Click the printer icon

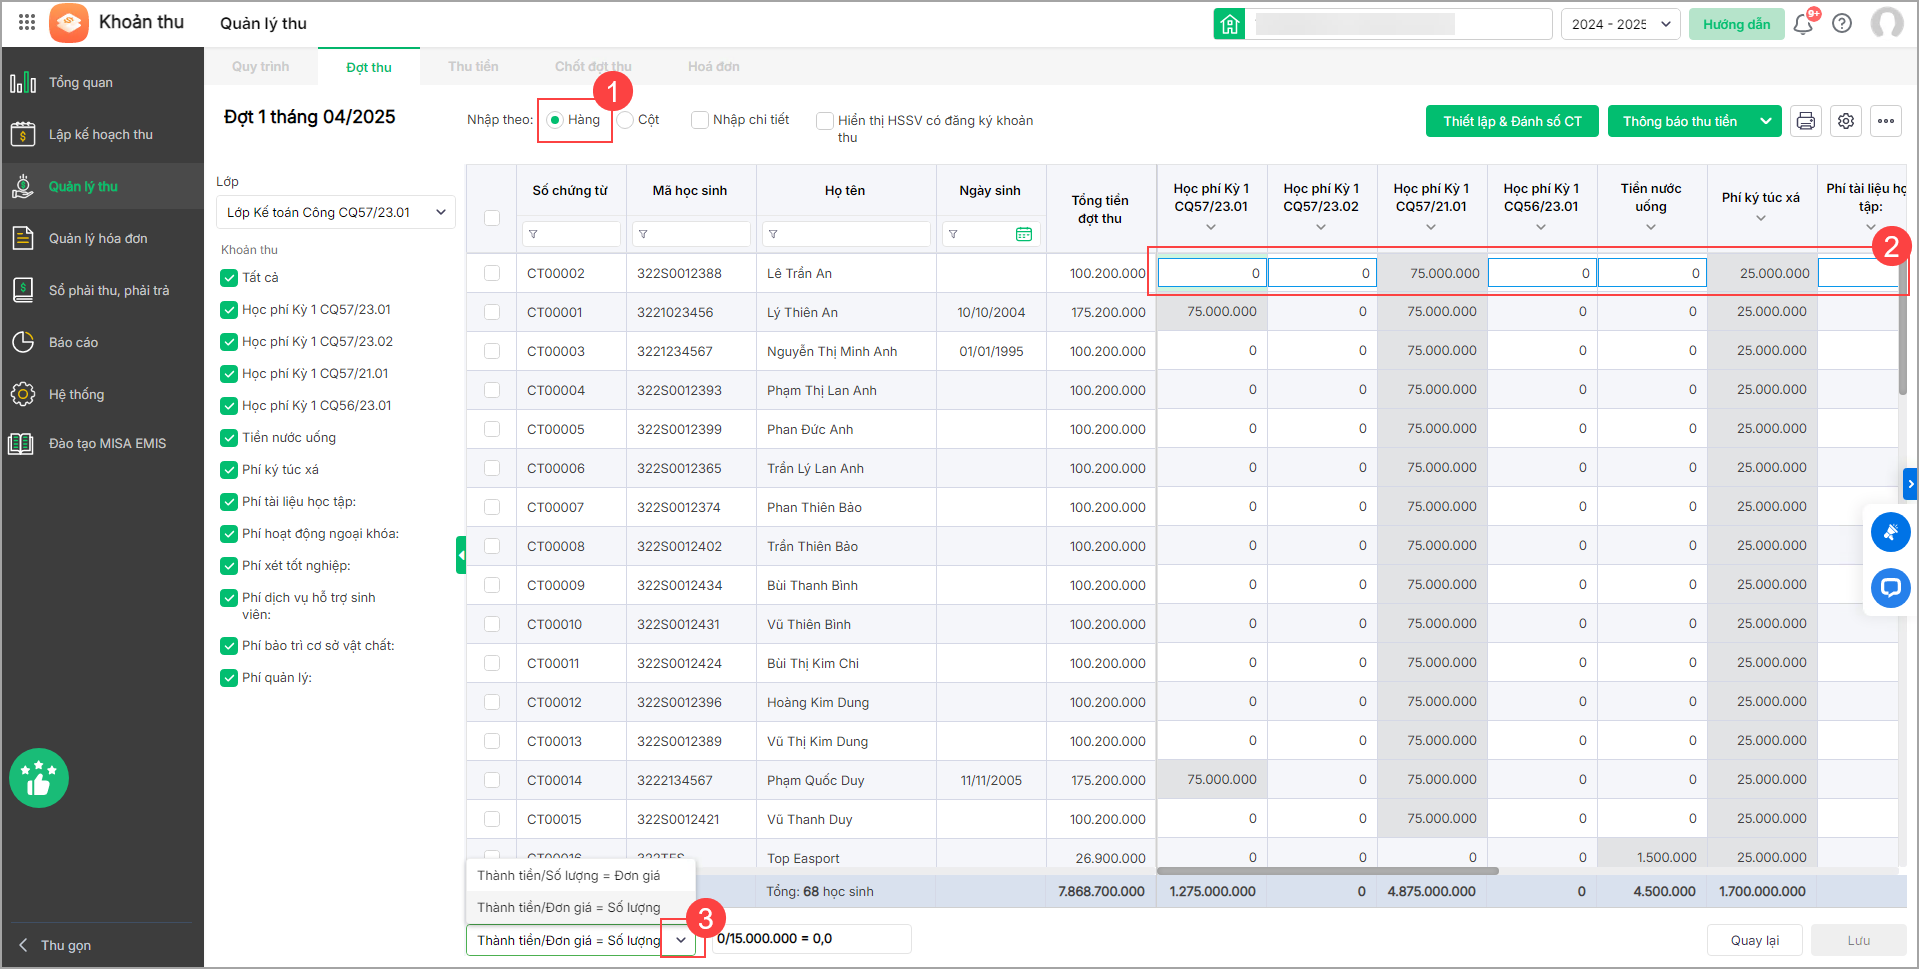(x=1805, y=121)
